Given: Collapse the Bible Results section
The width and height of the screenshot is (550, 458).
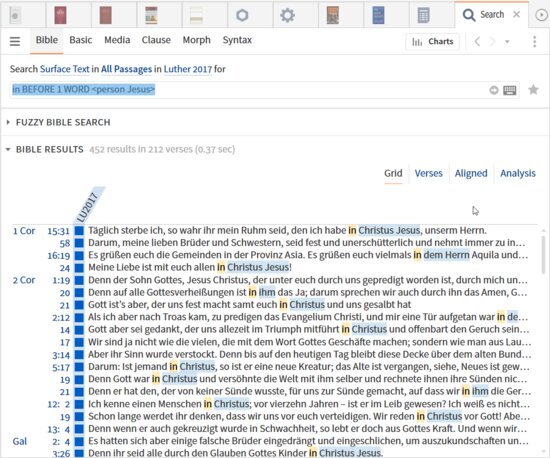Looking at the screenshot, I should (x=8, y=149).
